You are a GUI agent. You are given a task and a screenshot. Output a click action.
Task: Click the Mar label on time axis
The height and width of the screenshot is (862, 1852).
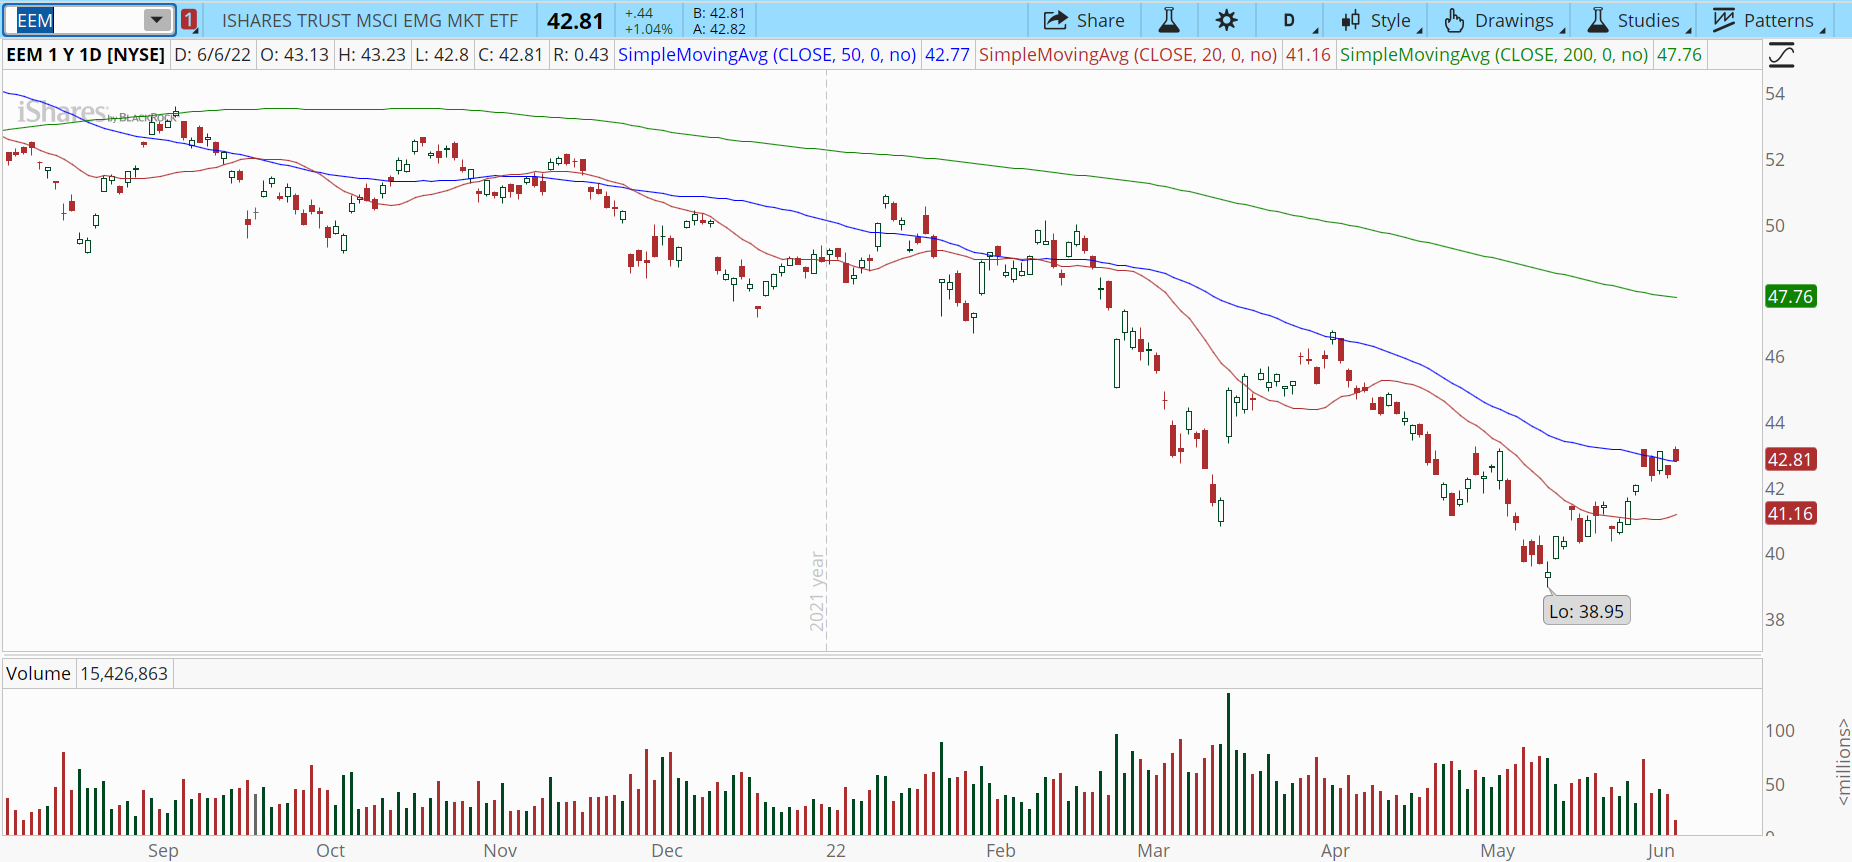(x=1153, y=851)
